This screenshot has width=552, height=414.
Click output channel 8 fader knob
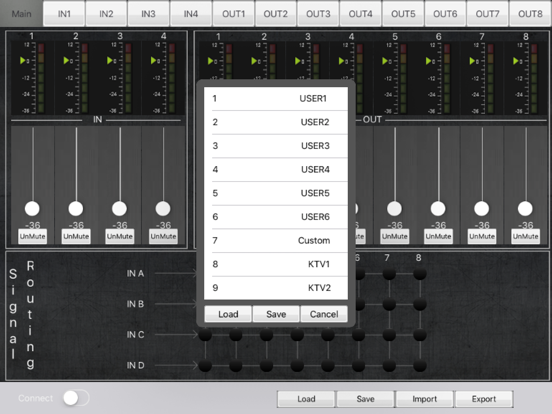click(x=525, y=209)
